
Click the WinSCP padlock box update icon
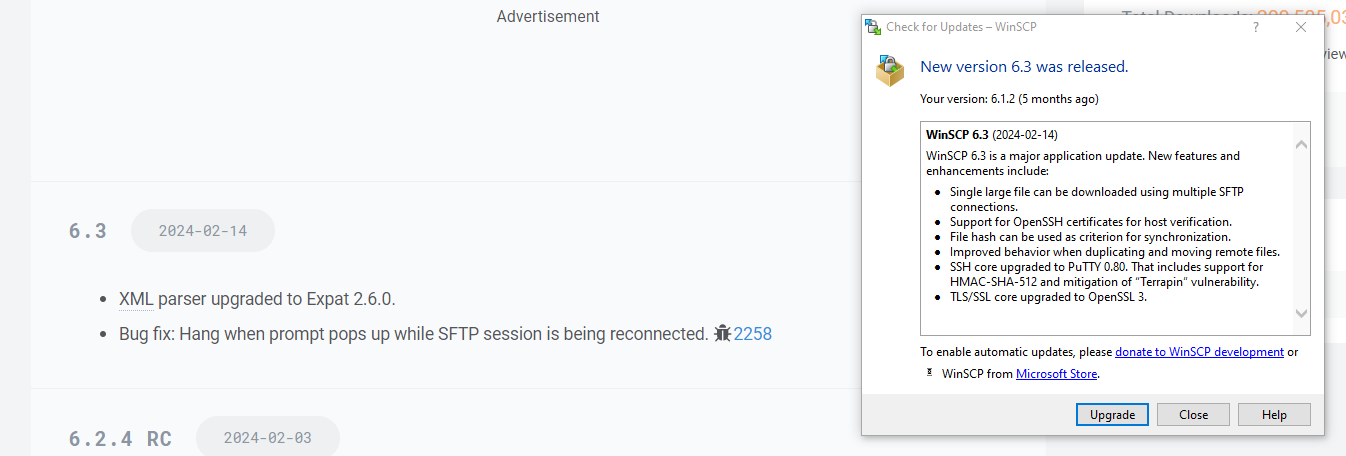click(889, 70)
